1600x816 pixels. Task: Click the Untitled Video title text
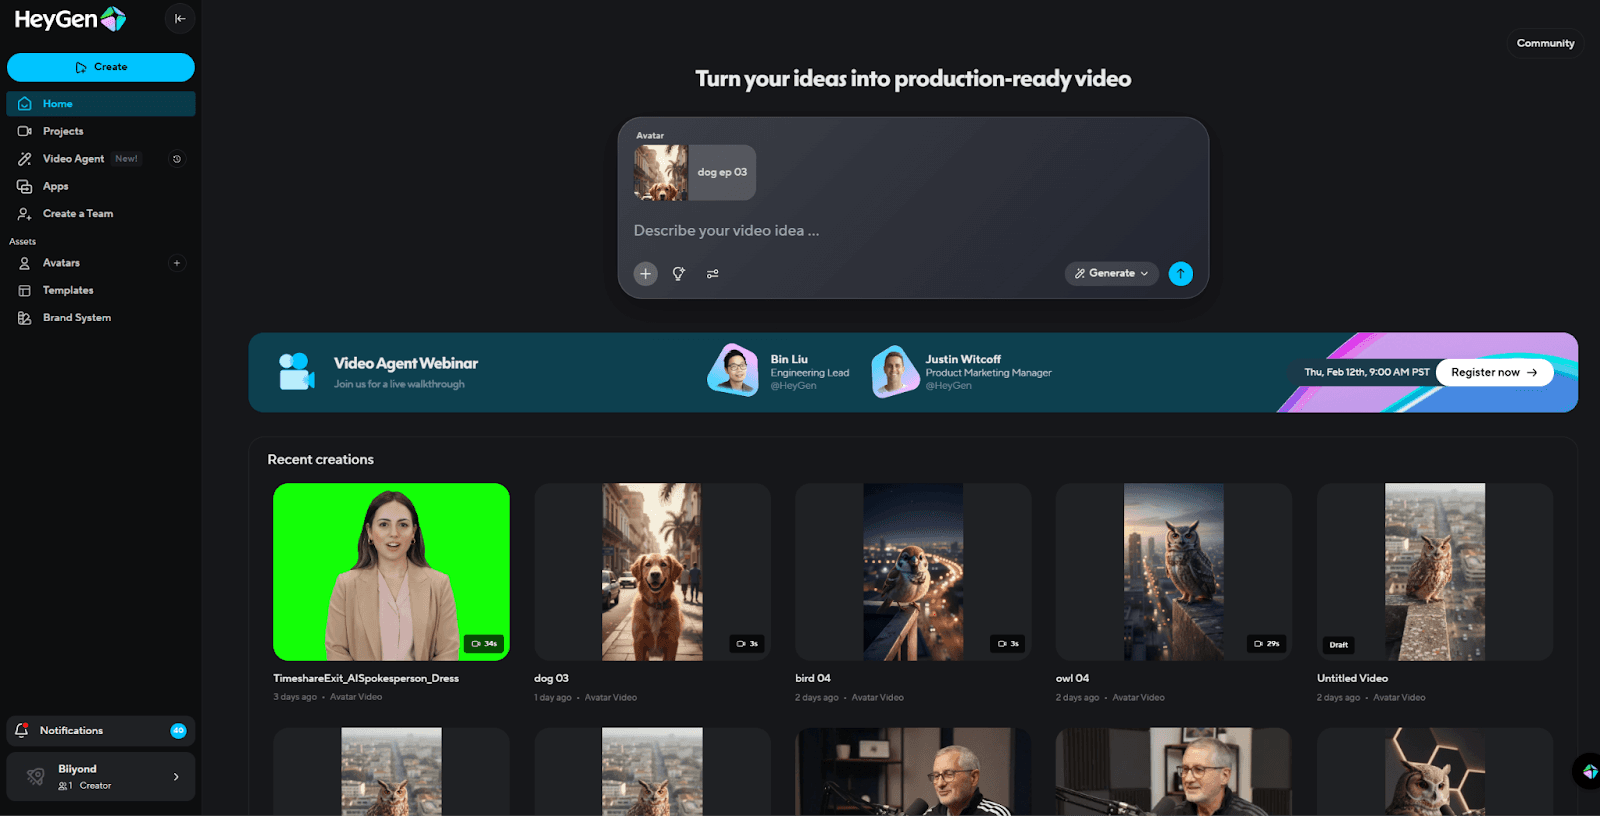point(1352,679)
